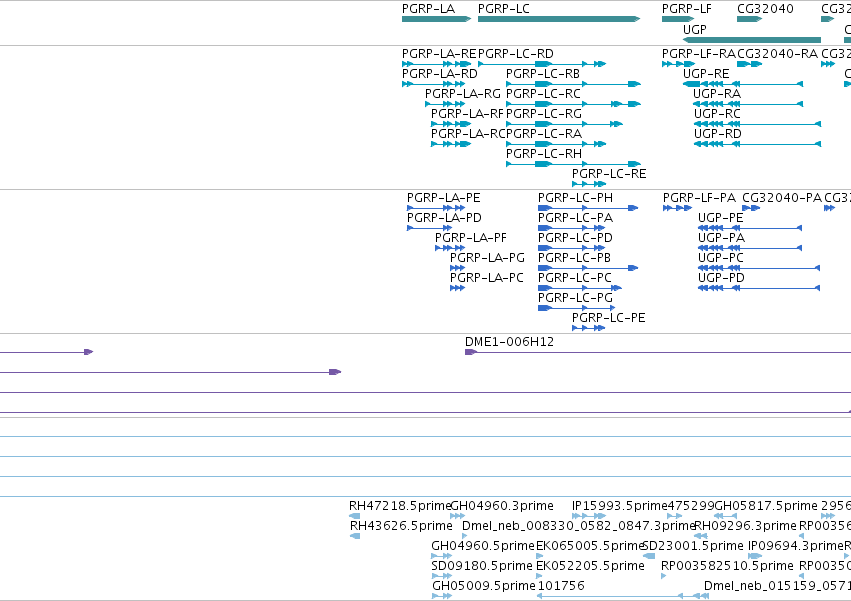Click EST GH05009.5prime
The height and width of the screenshot is (601, 851).
484,586
